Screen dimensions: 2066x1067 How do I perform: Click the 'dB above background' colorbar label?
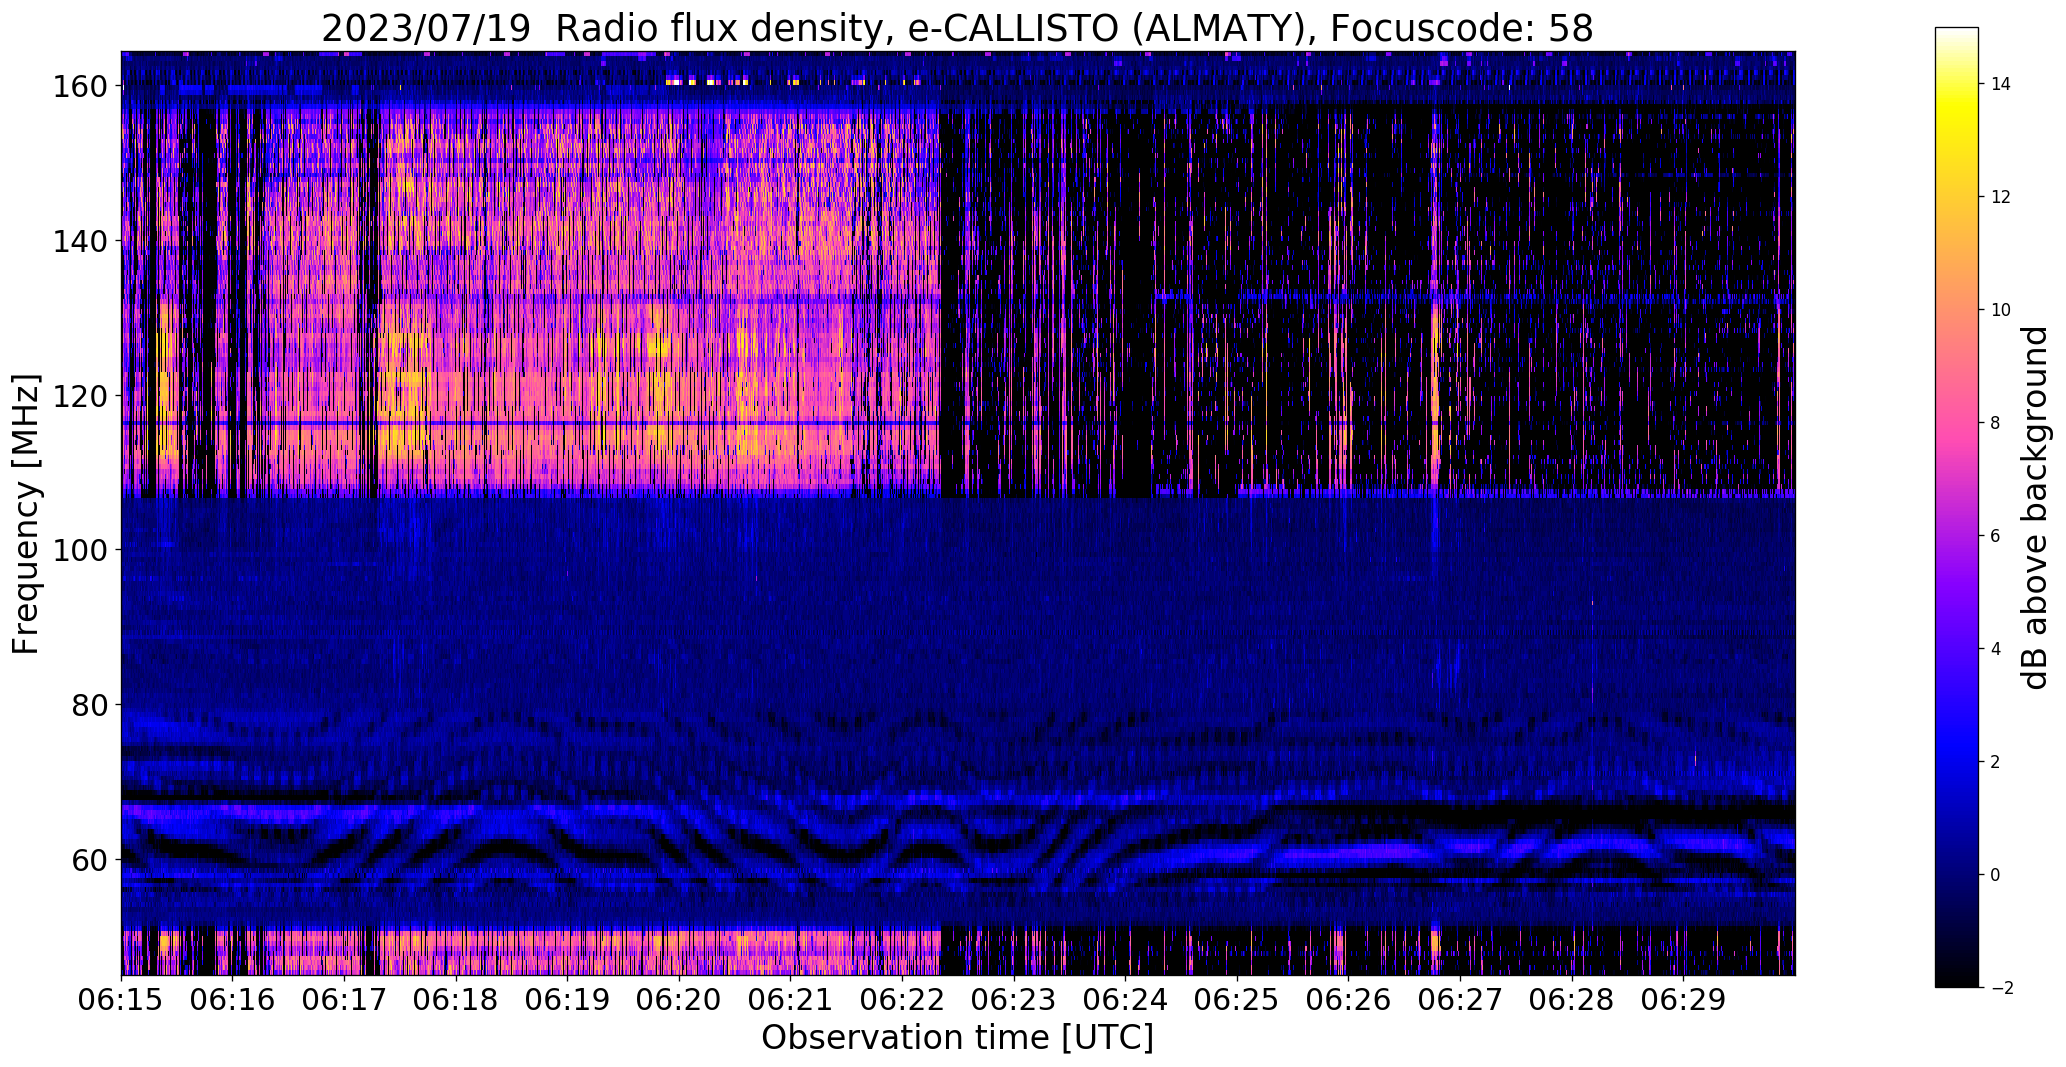(x=2035, y=507)
